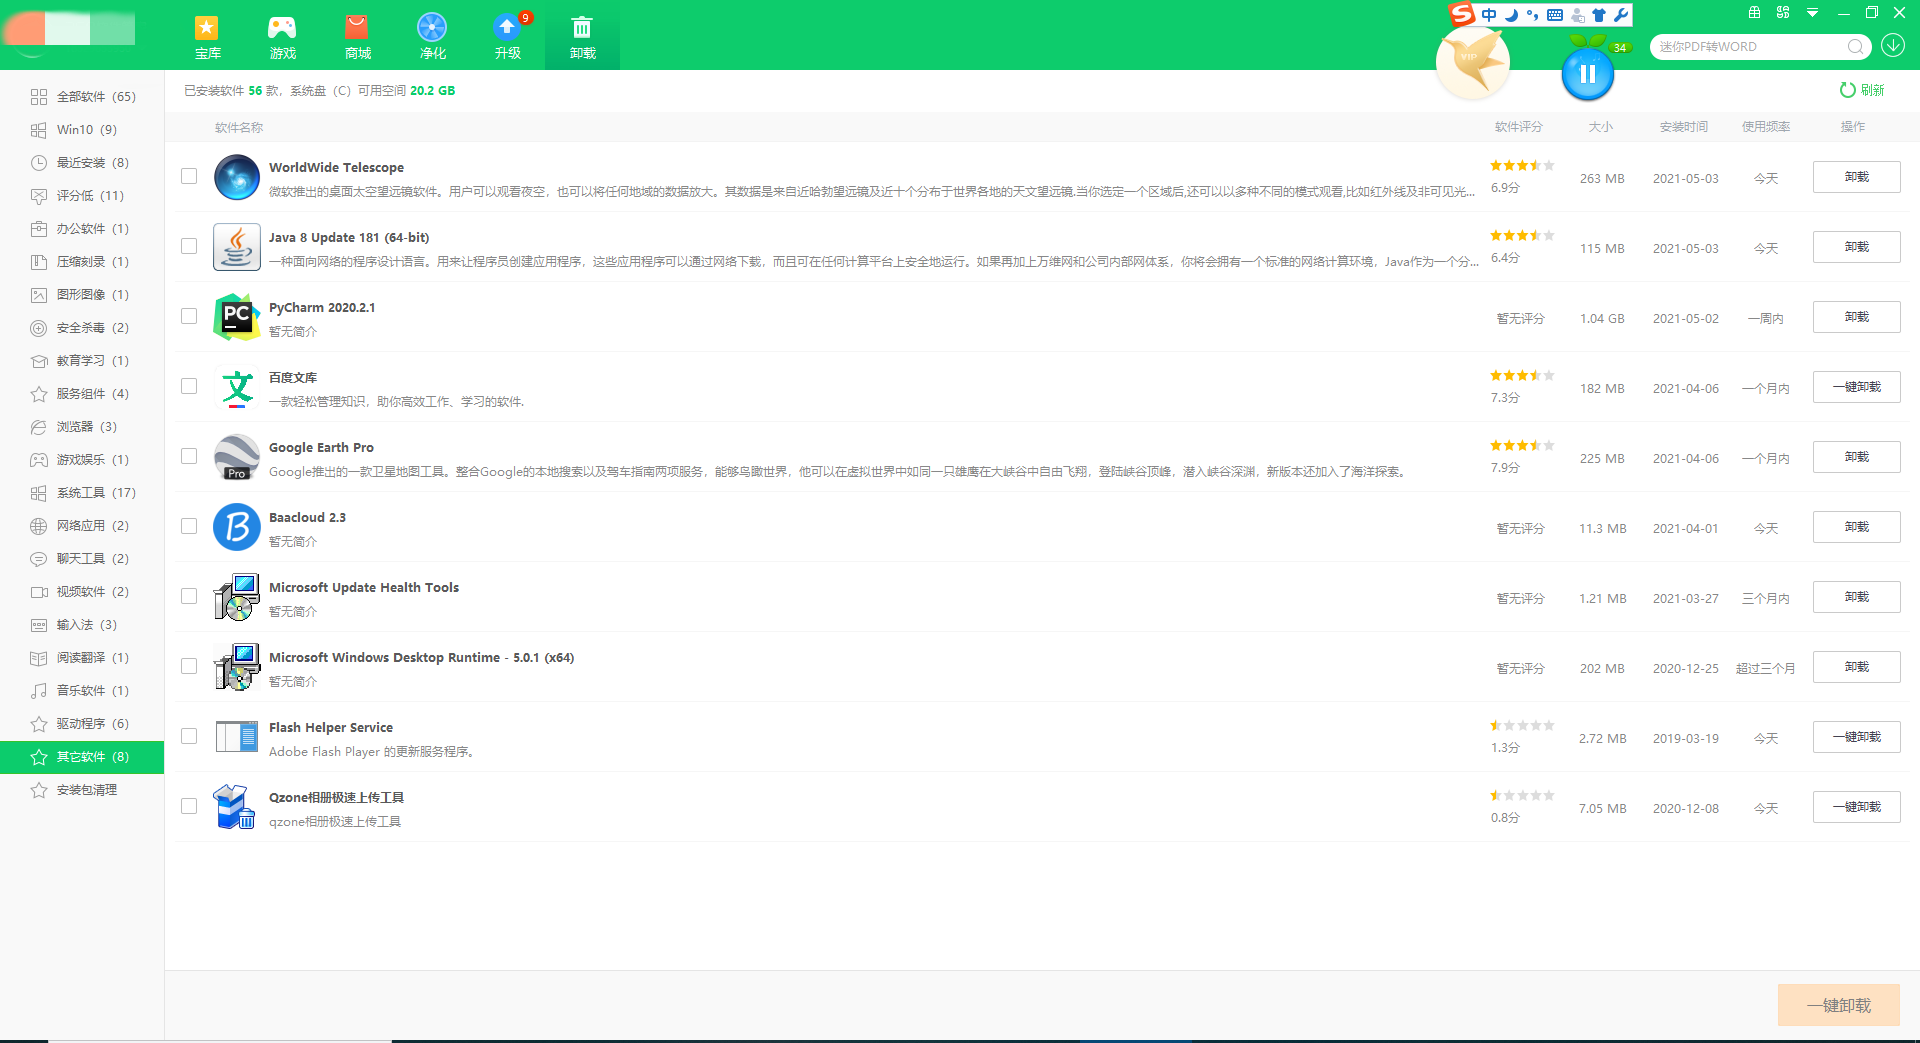The height and width of the screenshot is (1043, 1920).
Task: Click the Flash Helper Service icon
Action: tap(237, 738)
